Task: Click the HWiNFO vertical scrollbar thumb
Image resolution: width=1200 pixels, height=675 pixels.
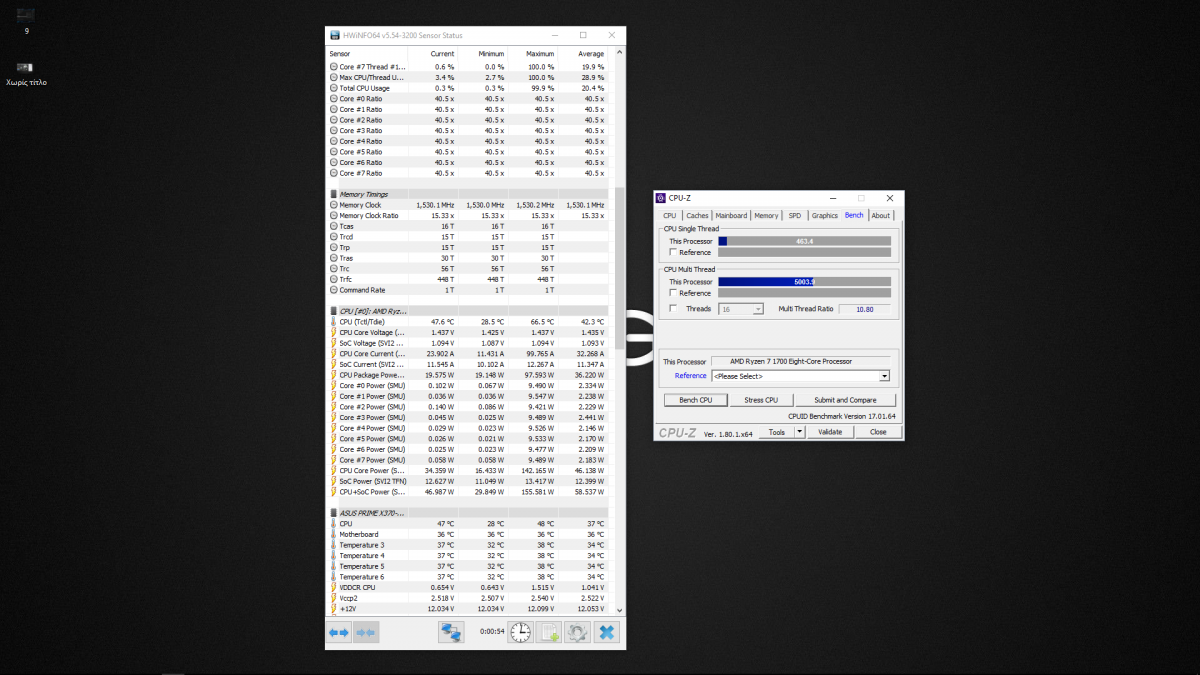Action: click(619, 268)
